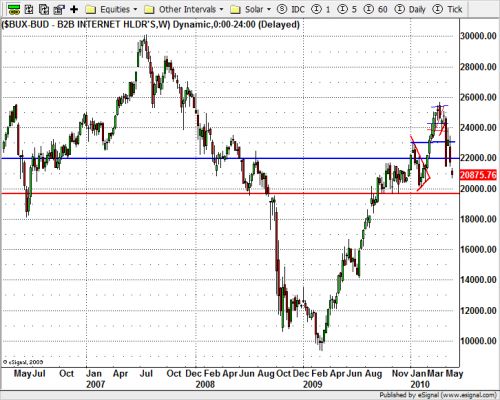Select the Daily interval button
Viewport: 500px width, 400px height.
[x=410, y=9]
